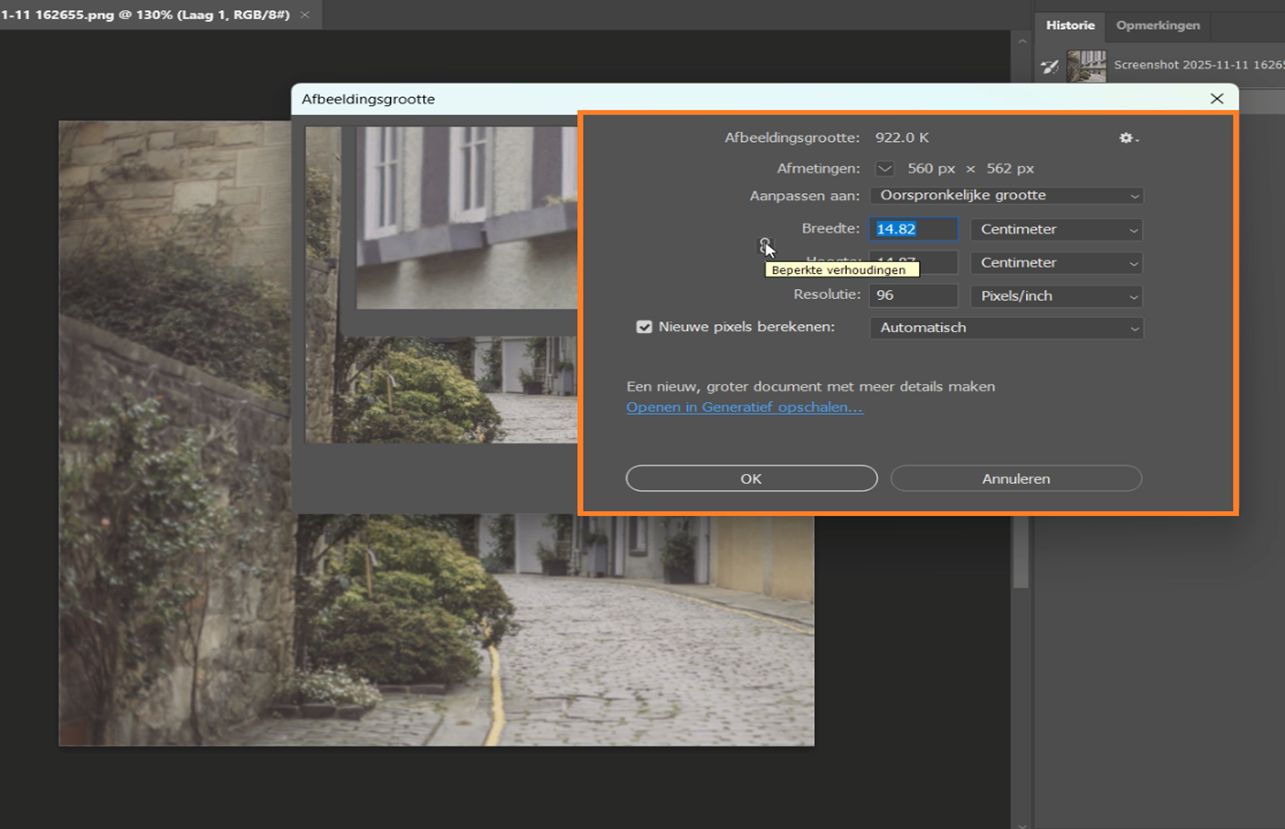Open the Pixels/inch resolution unit dropdown

pos(1056,296)
